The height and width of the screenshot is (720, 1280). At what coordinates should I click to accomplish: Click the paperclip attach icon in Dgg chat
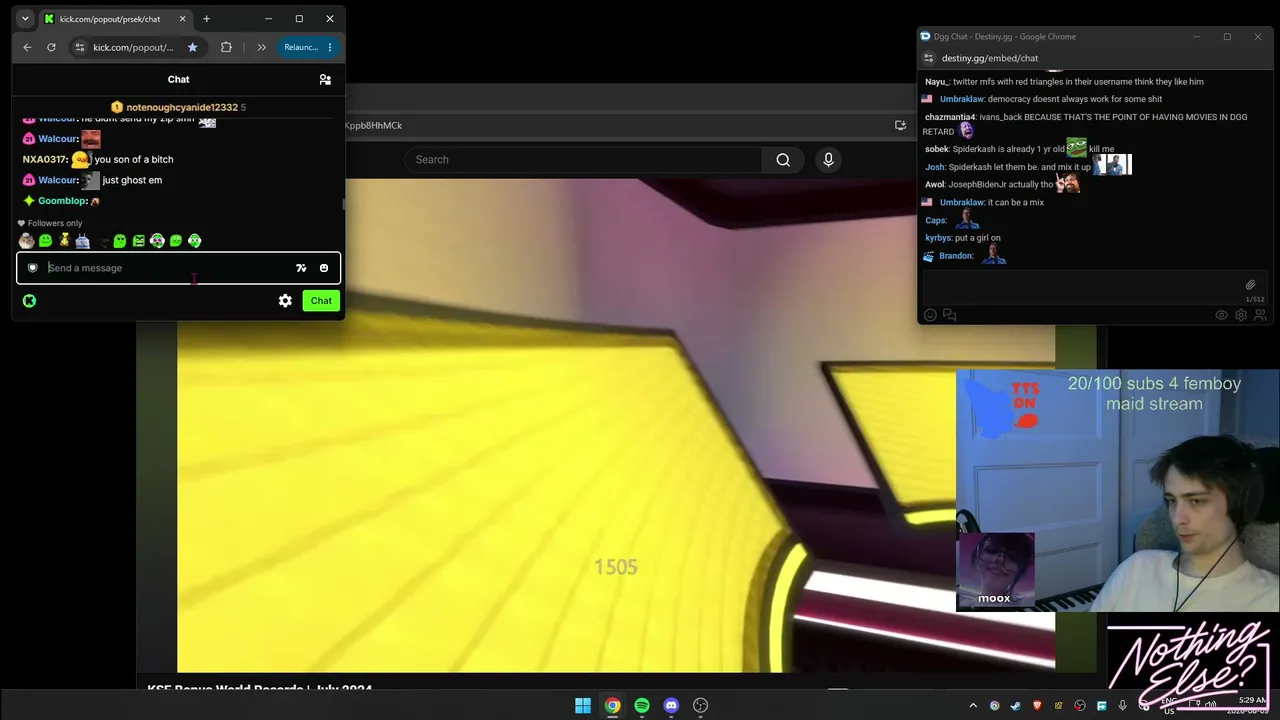1250,285
